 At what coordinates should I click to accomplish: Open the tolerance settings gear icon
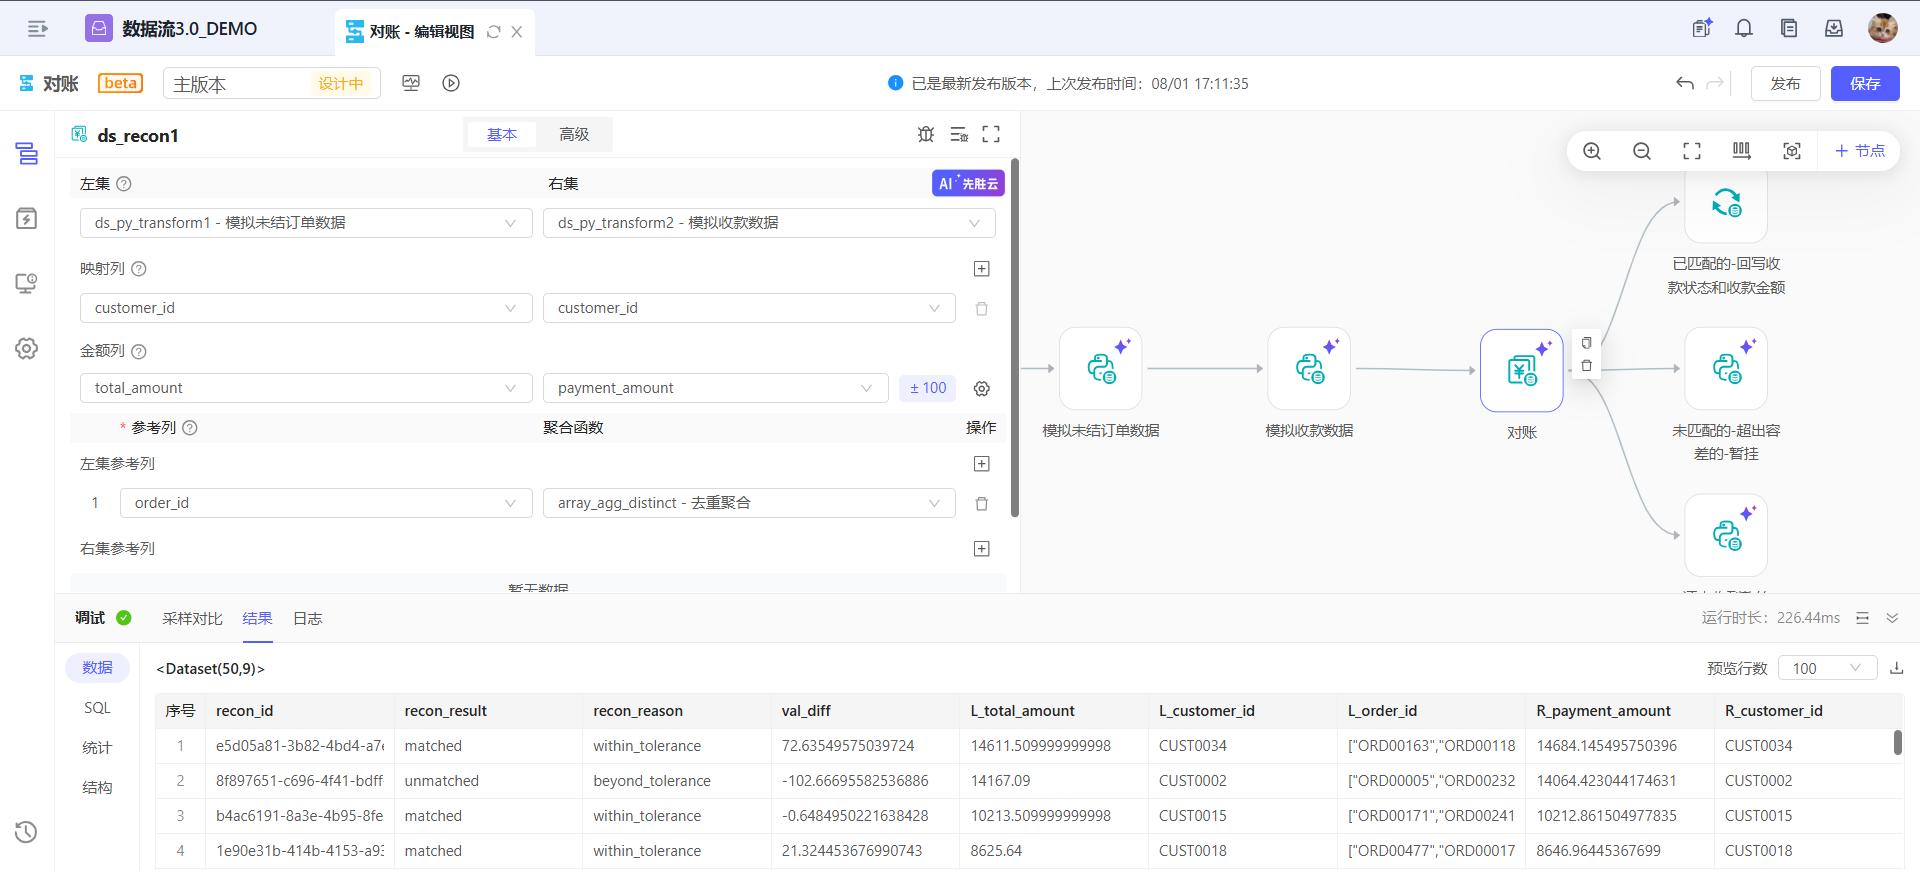pyautogui.click(x=982, y=388)
